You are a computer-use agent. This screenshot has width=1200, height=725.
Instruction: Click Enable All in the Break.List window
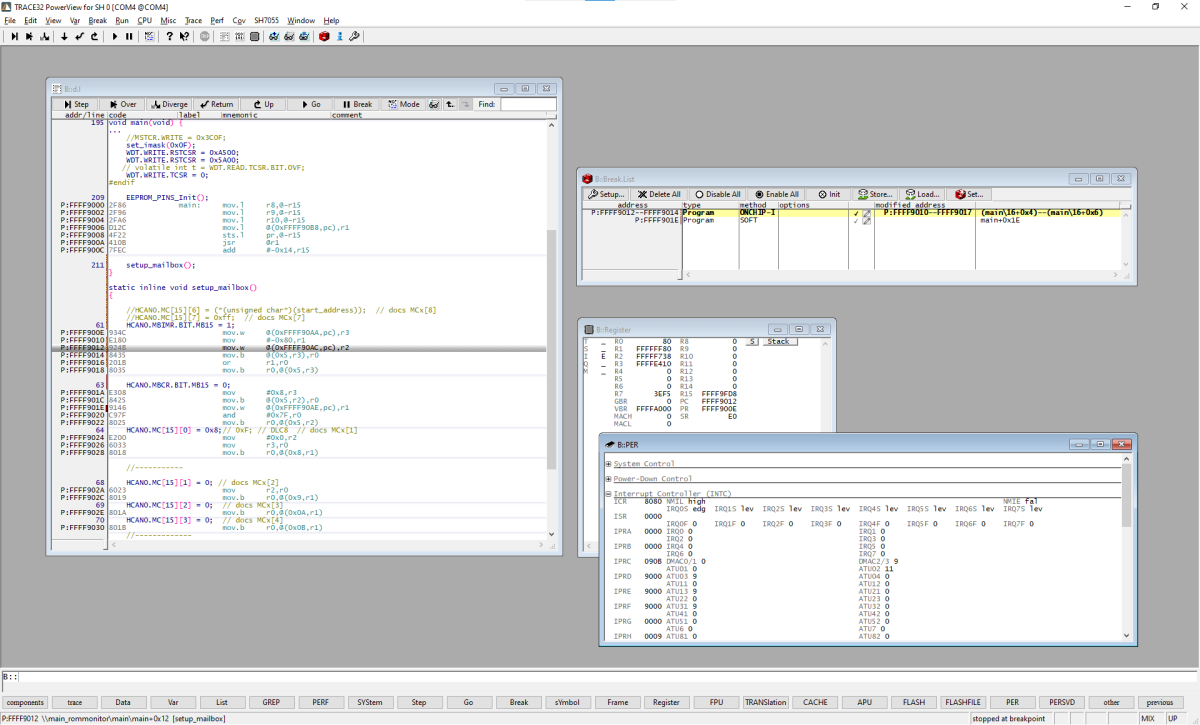click(x=778, y=194)
